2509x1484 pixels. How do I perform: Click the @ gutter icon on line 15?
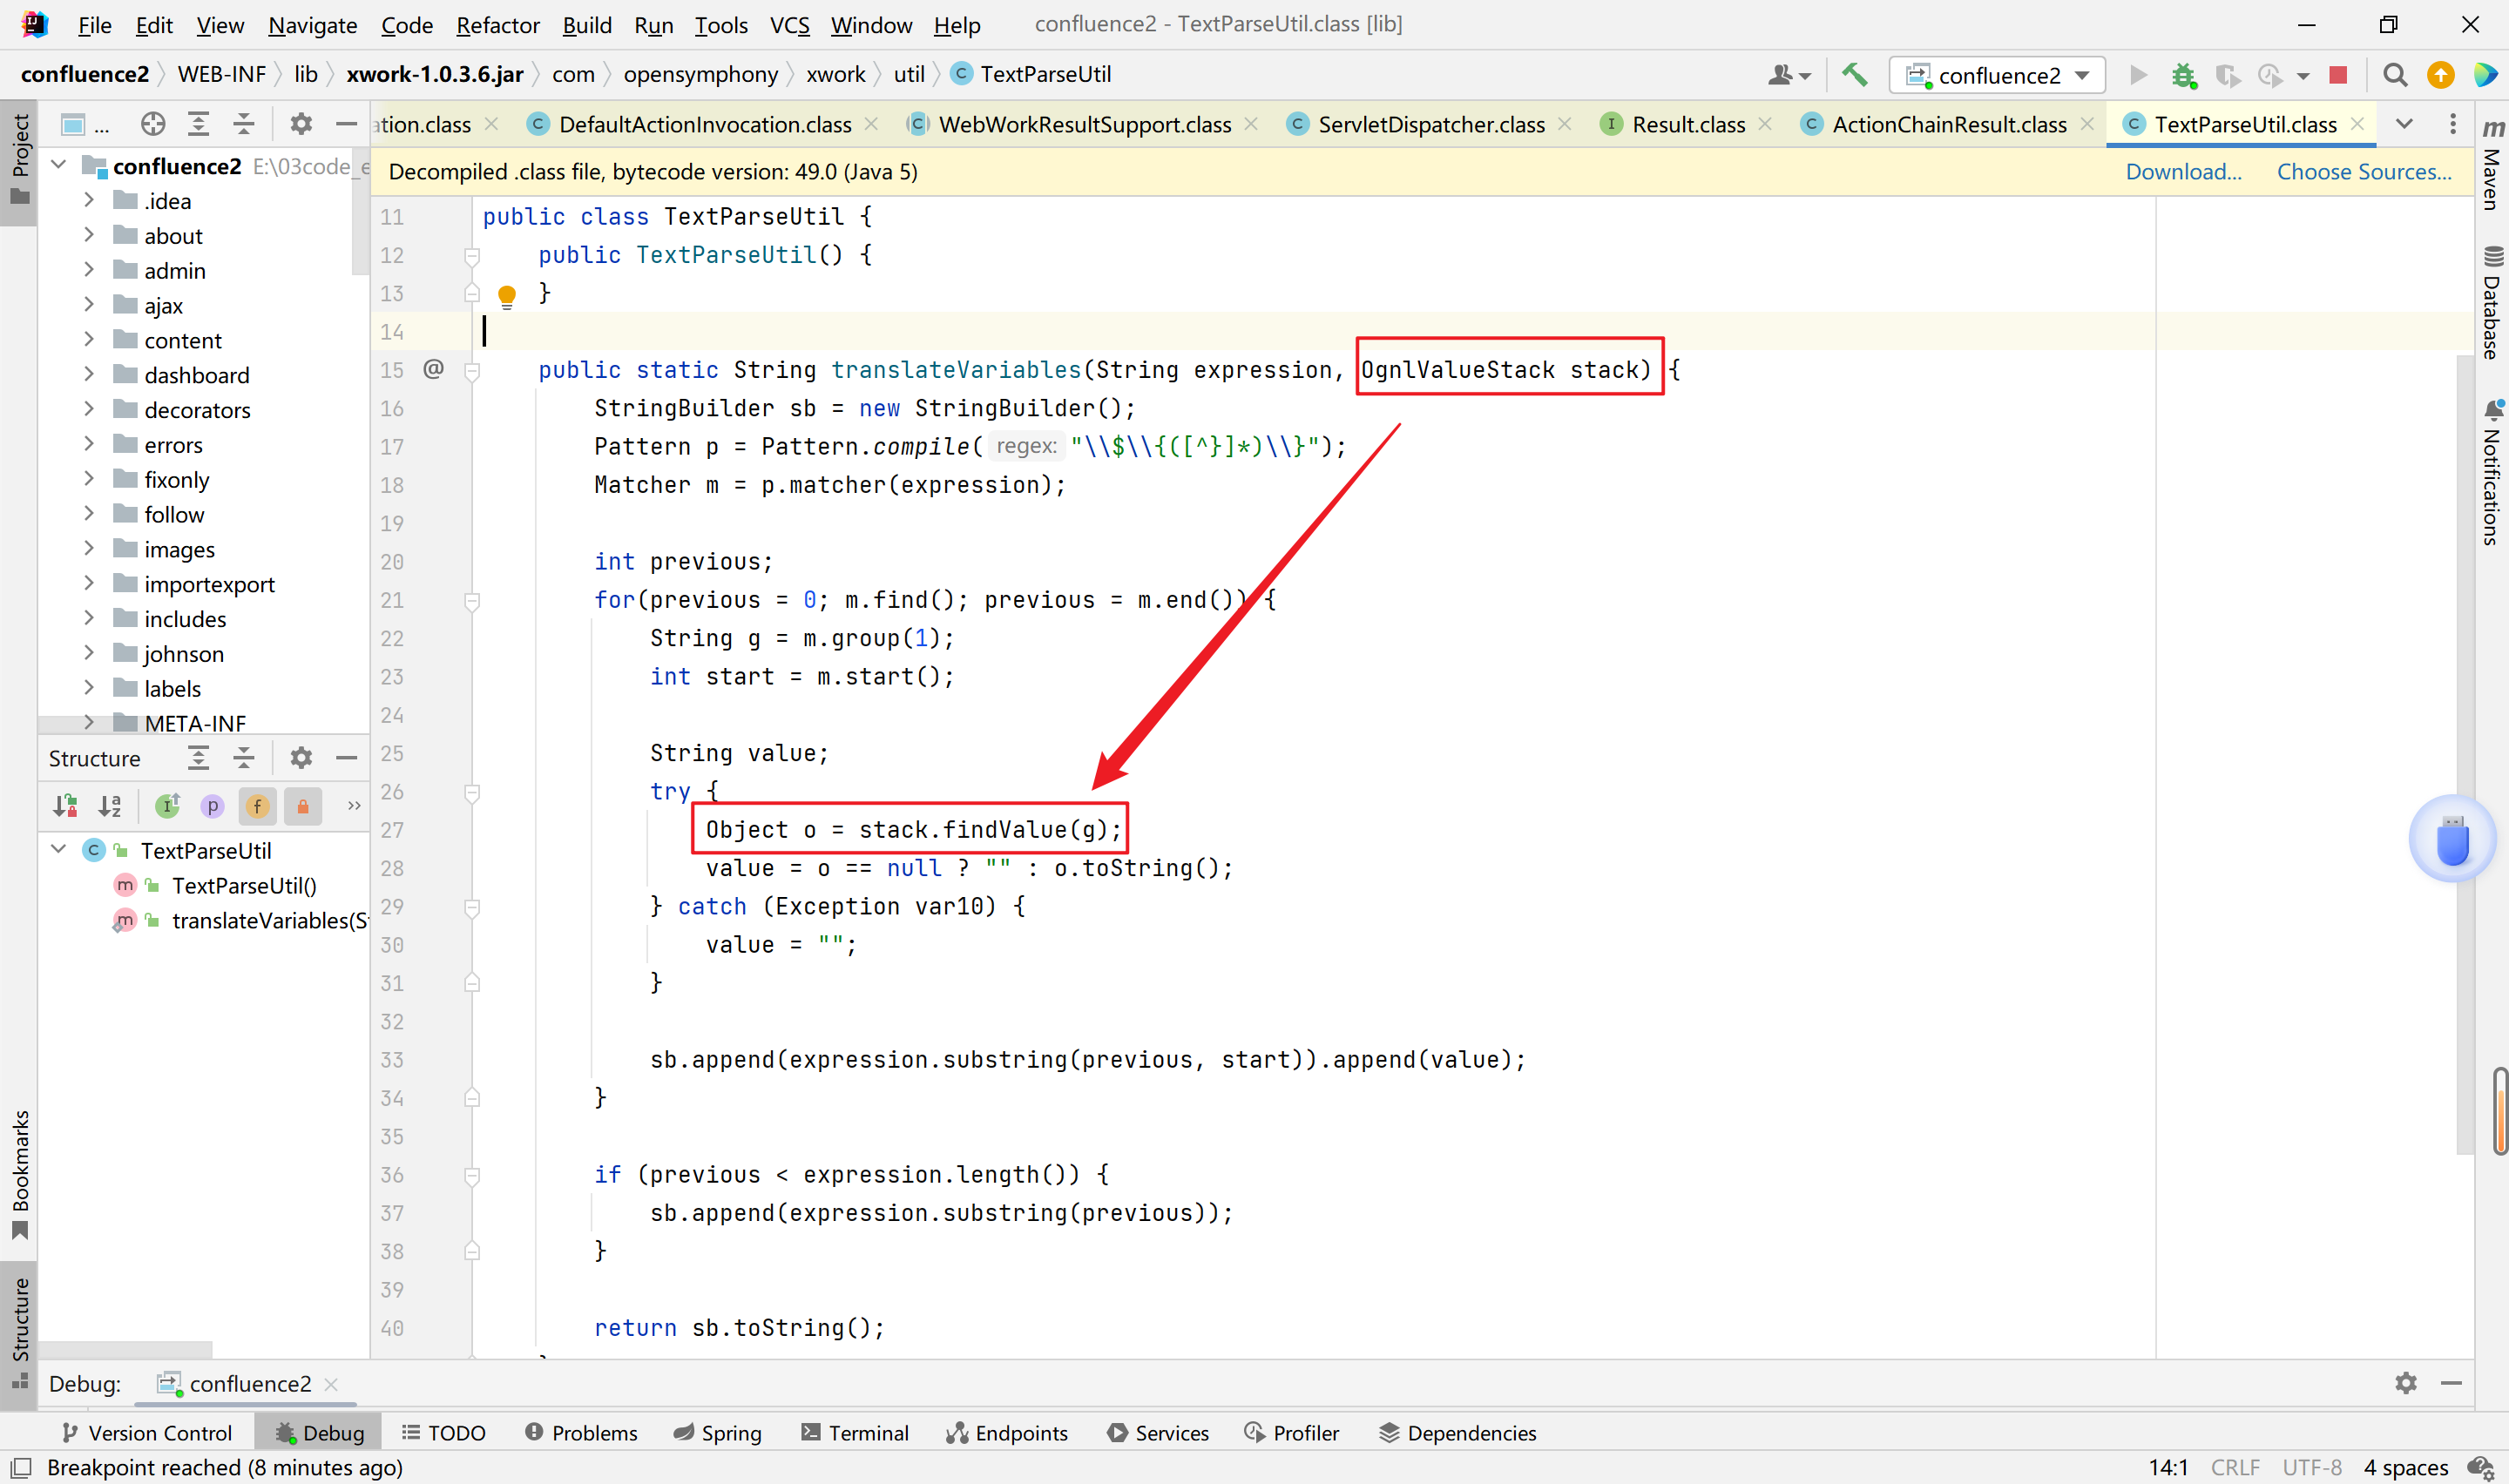click(433, 369)
